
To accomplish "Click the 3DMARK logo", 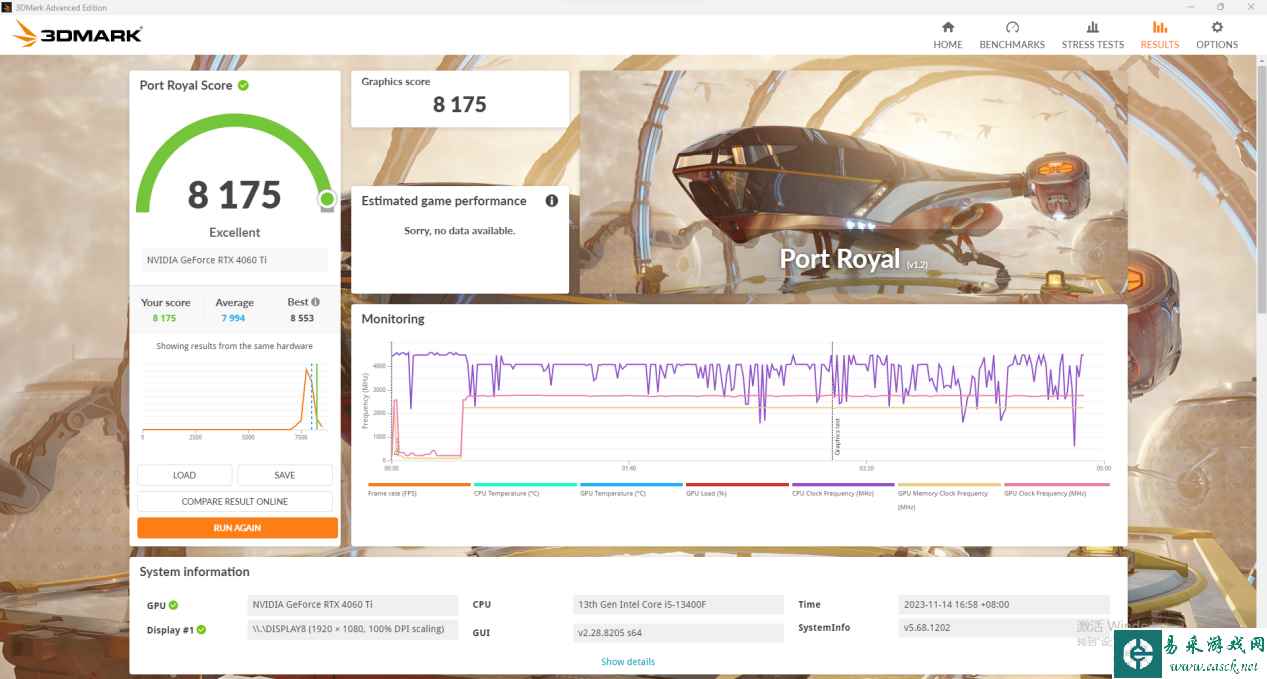I will click(78, 35).
